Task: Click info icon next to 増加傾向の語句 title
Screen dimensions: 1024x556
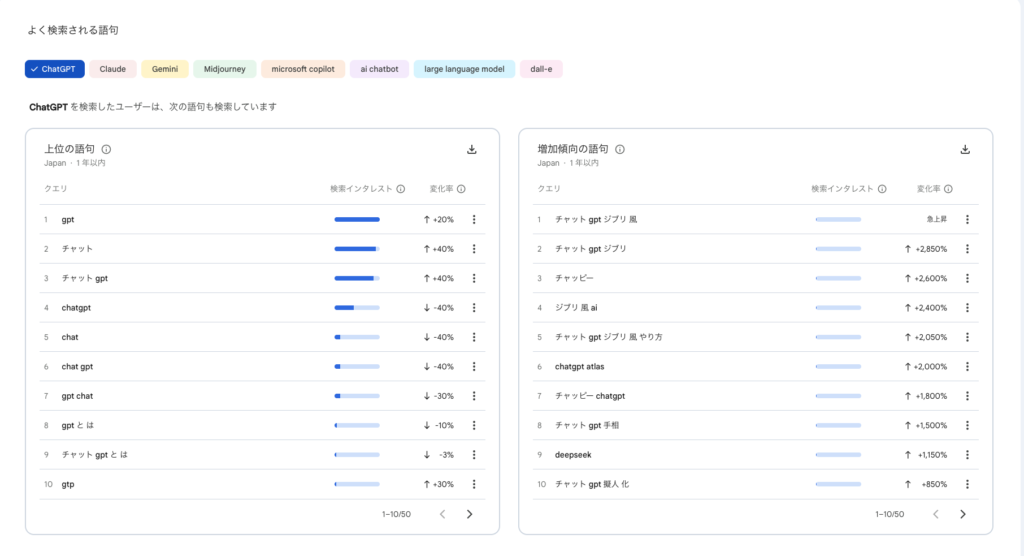Action: click(620, 150)
